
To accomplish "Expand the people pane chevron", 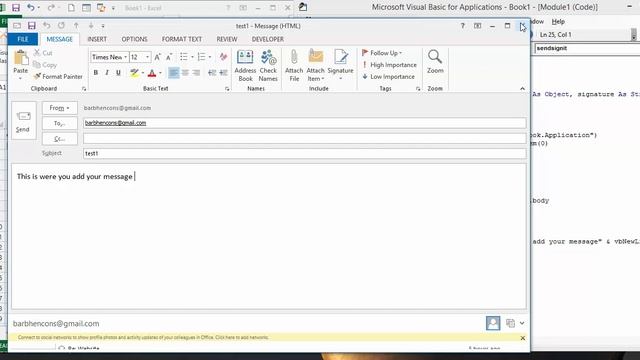I will [522, 323].
